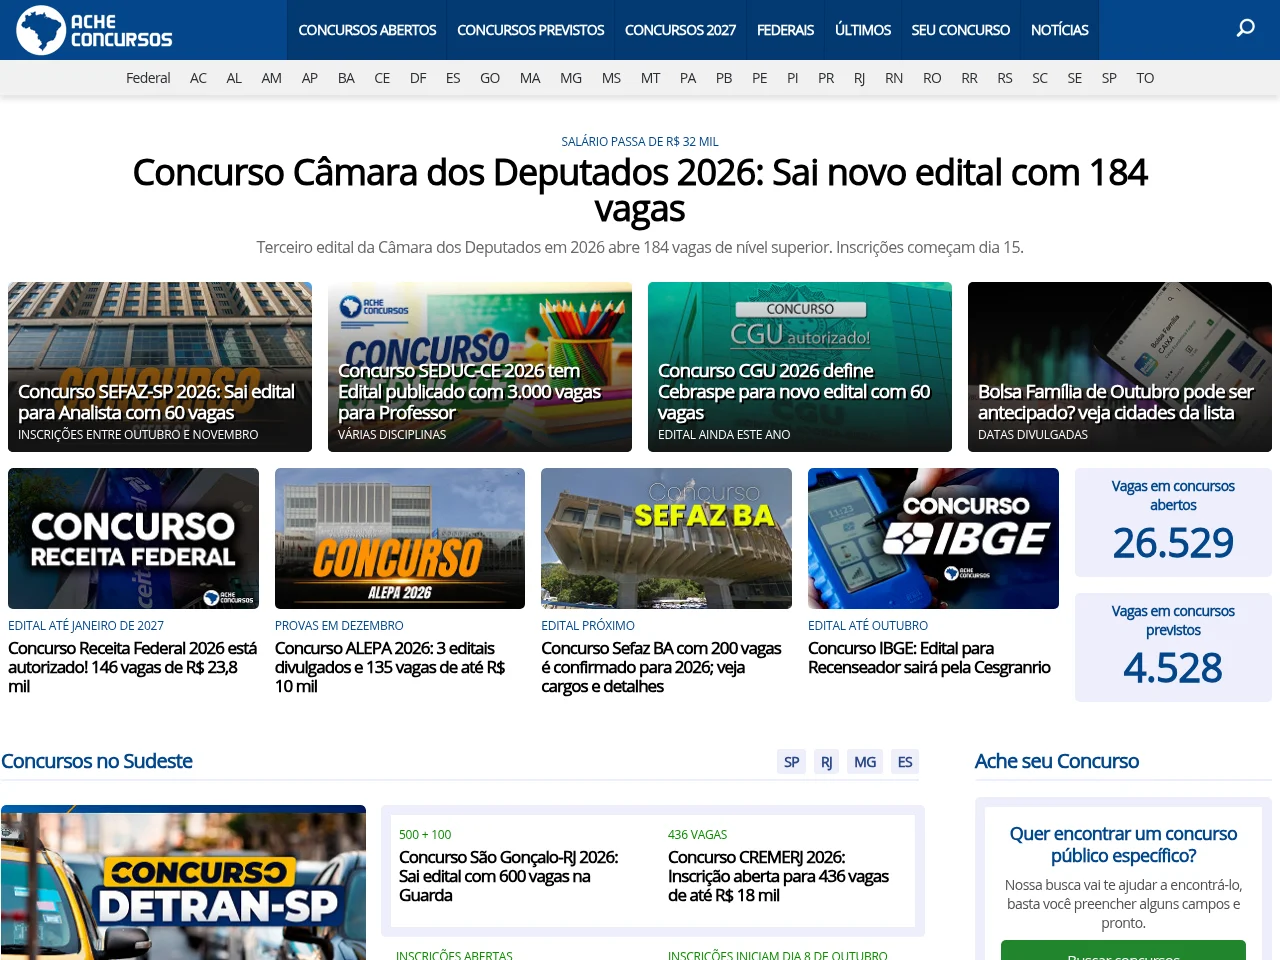Choose BA state link
Image resolution: width=1280 pixels, height=960 pixels.
346,78
